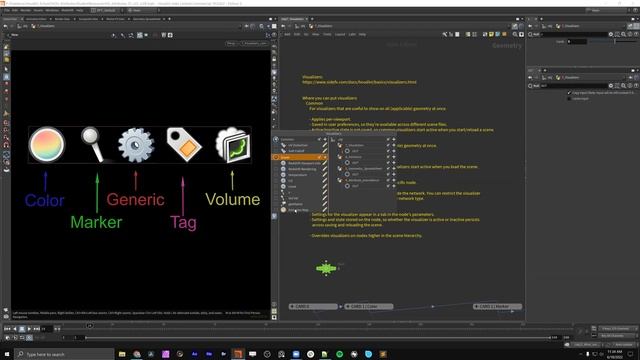Click the pencil edit icon for UV Distortion visualizer
Image resolution: width=640 pixels, height=360 pixels.
click(325, 145)
